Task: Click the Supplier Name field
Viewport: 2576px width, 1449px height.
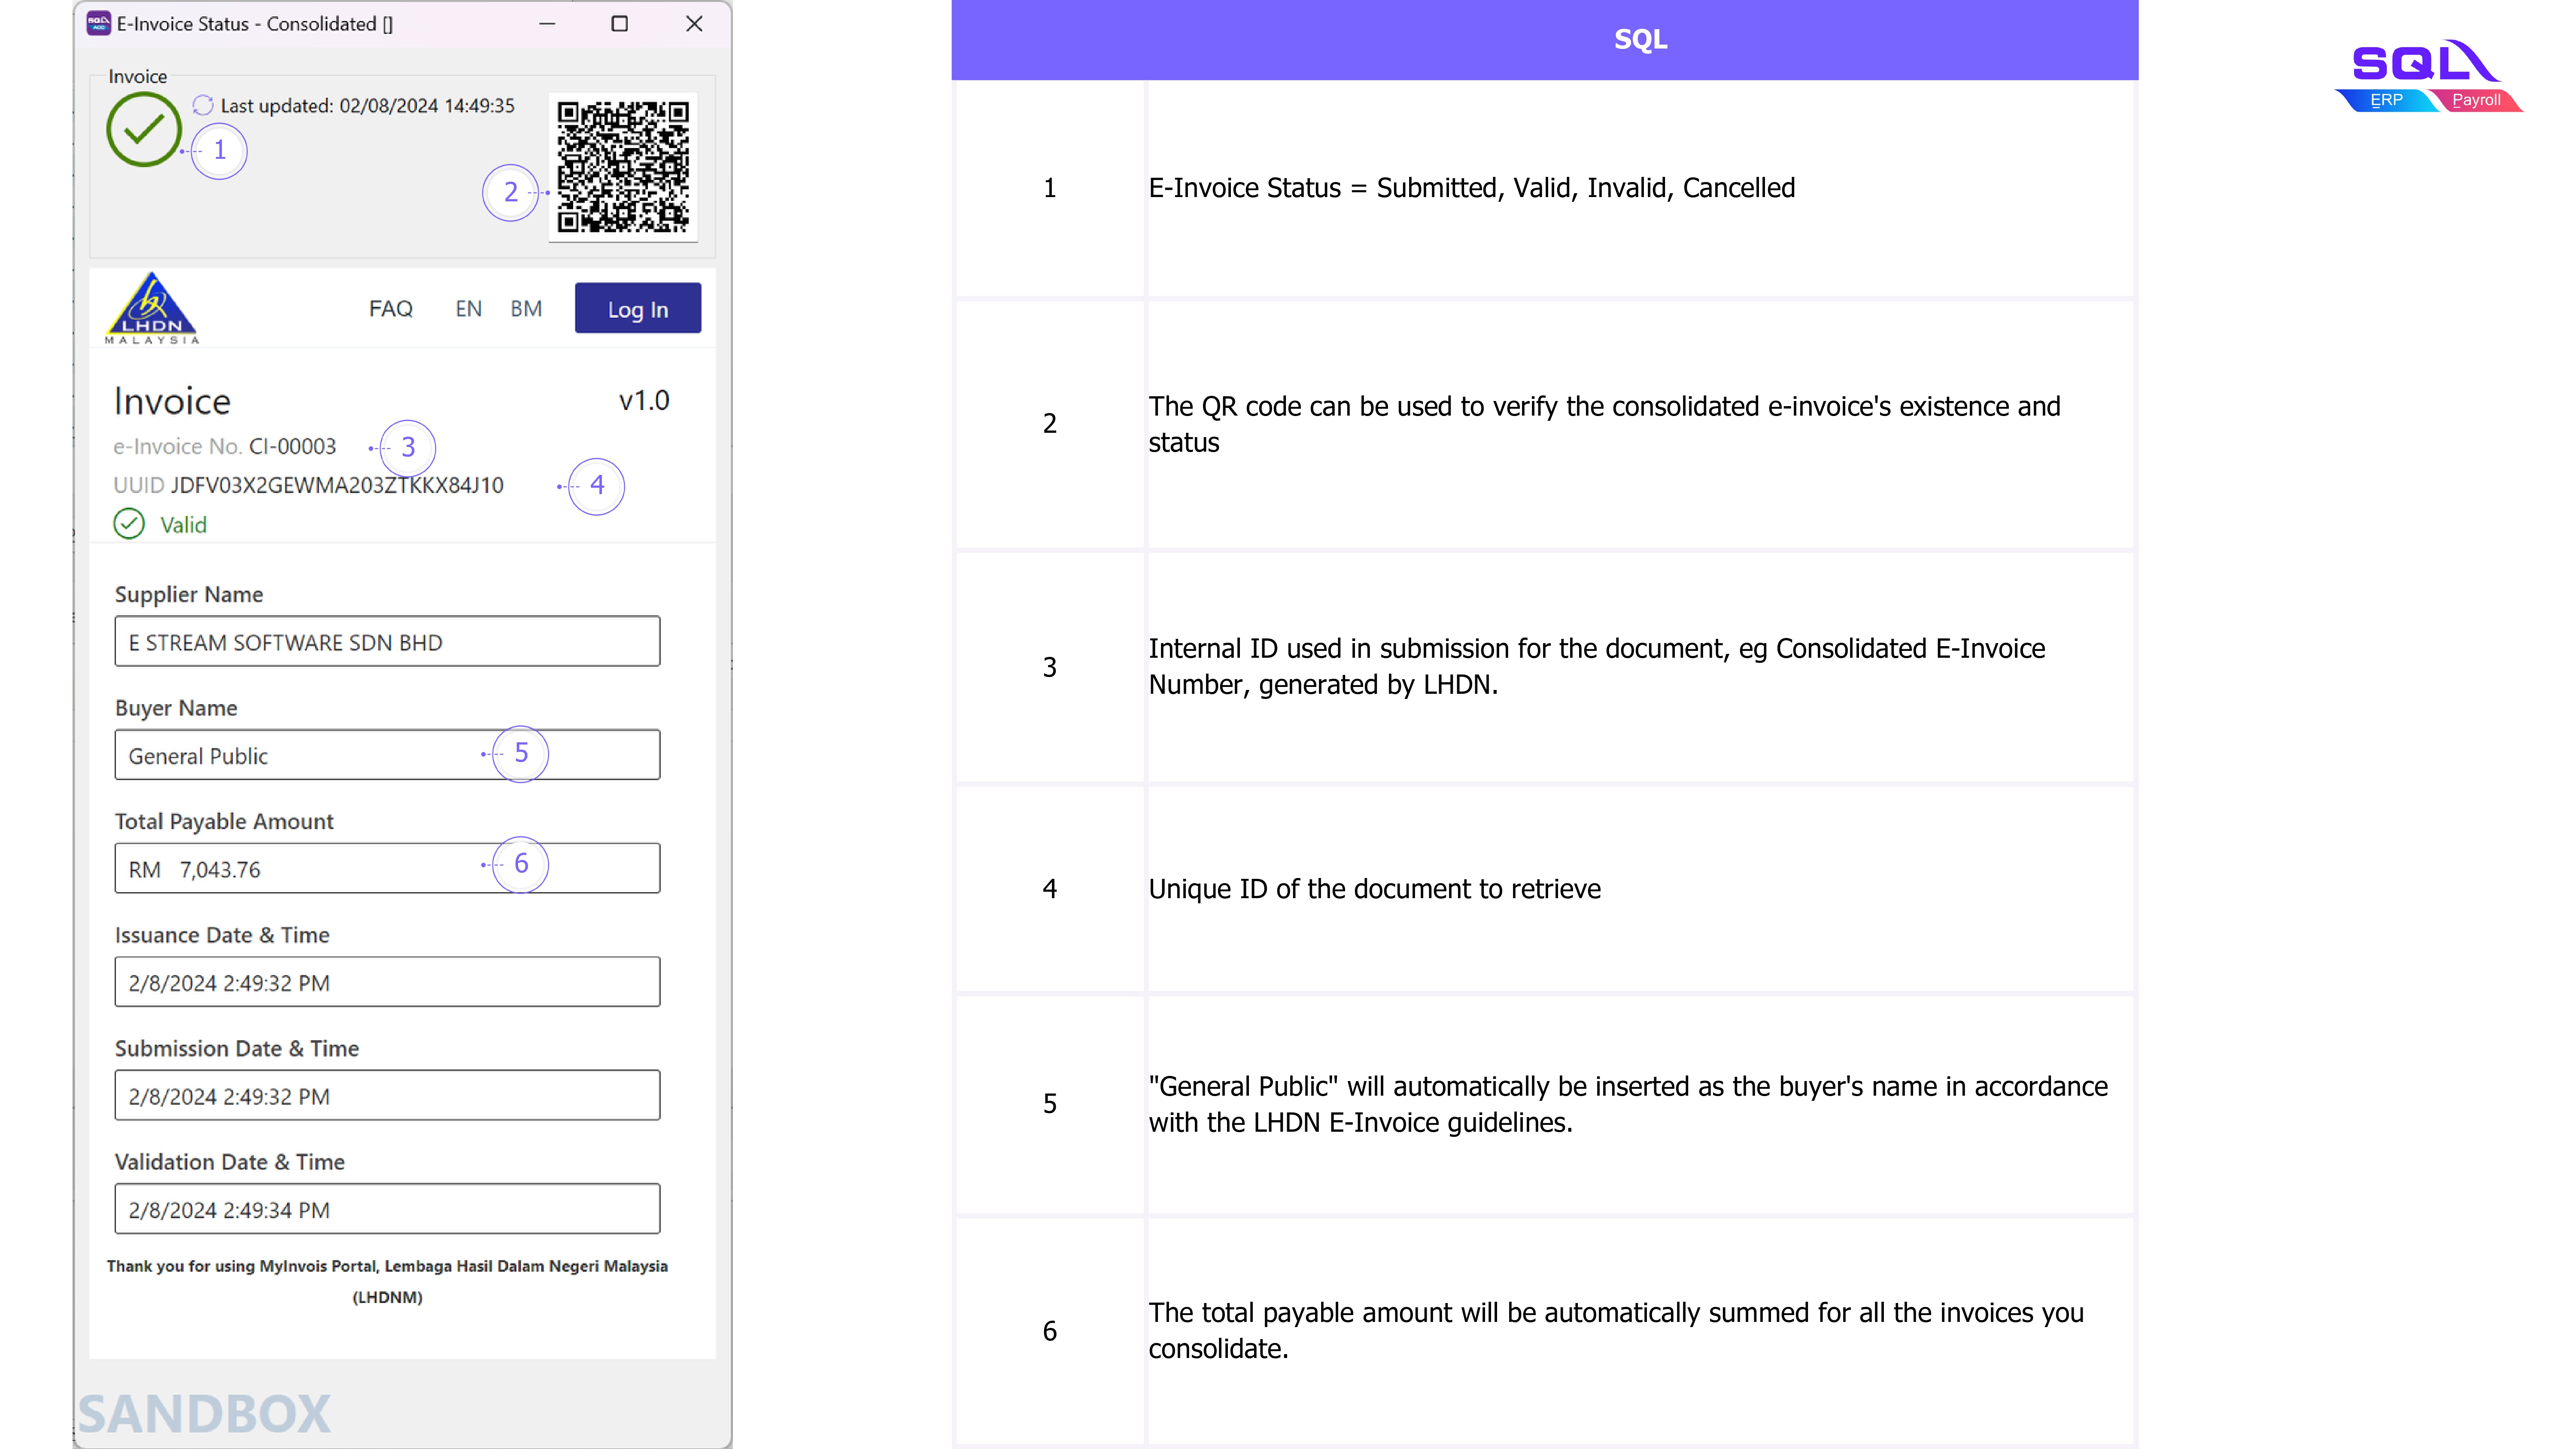Action: click(x=387, y=642)
